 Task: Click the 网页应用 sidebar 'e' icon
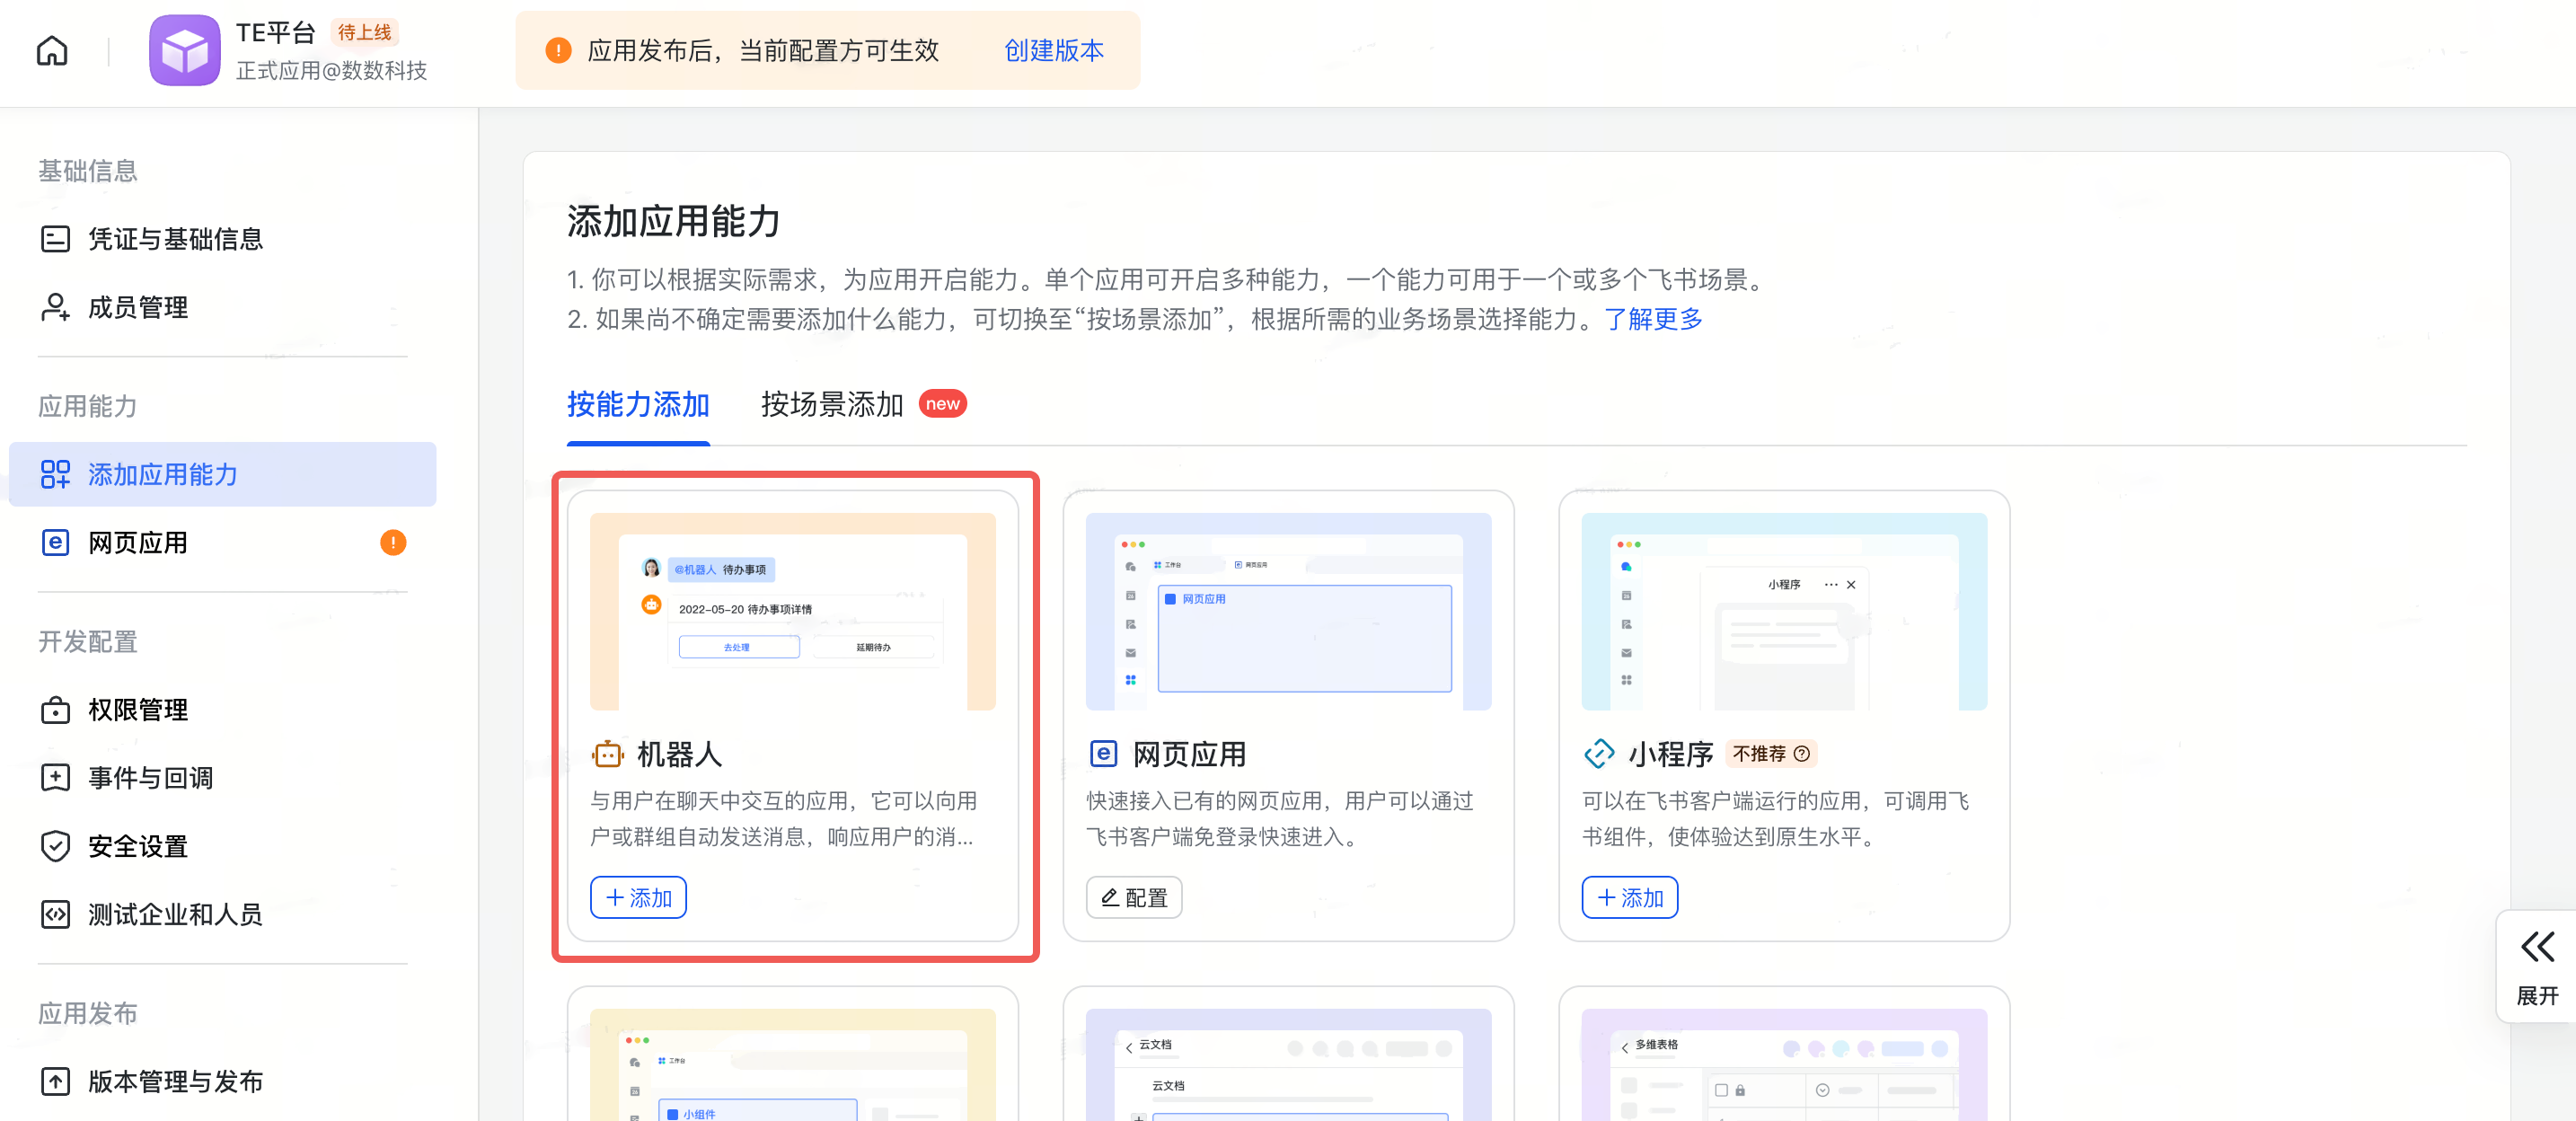(55, 542)
